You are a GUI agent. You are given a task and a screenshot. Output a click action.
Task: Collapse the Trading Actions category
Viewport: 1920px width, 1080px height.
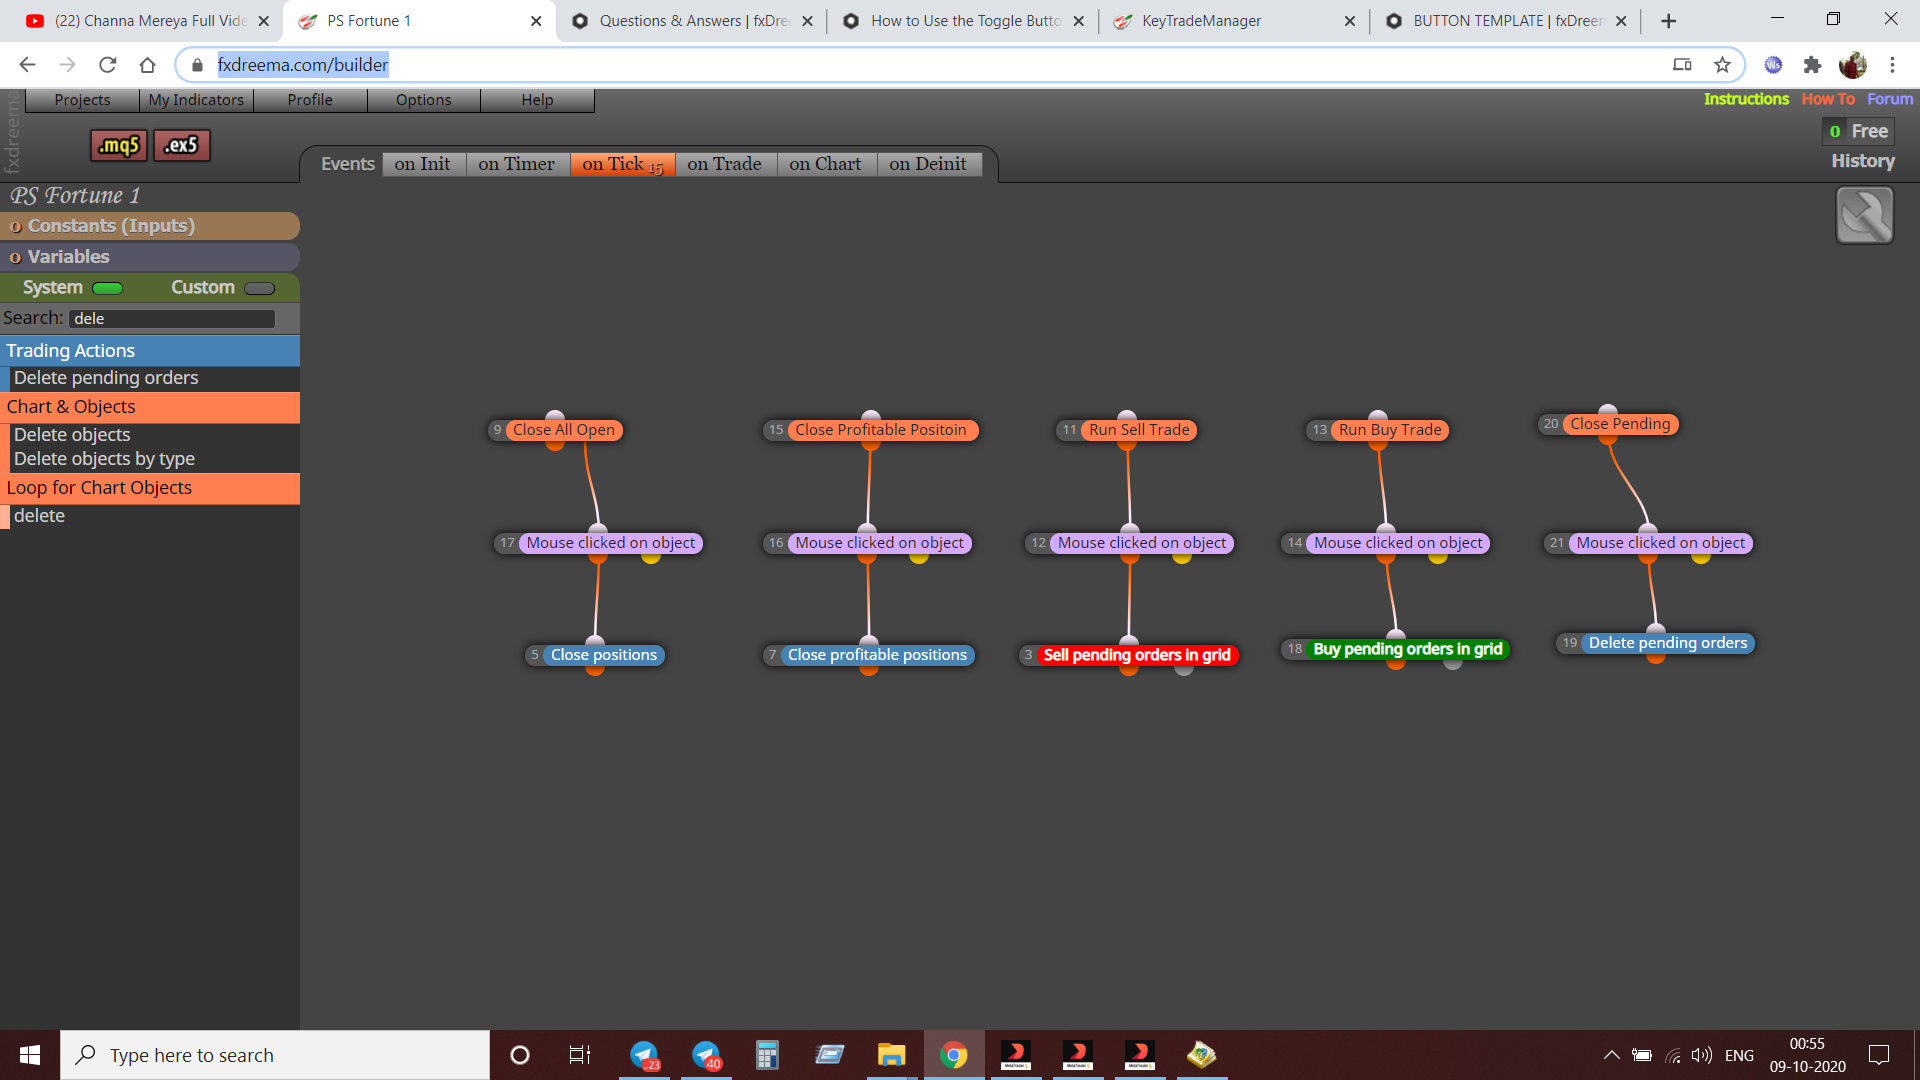pyautogui.click(x=150, y=351)
